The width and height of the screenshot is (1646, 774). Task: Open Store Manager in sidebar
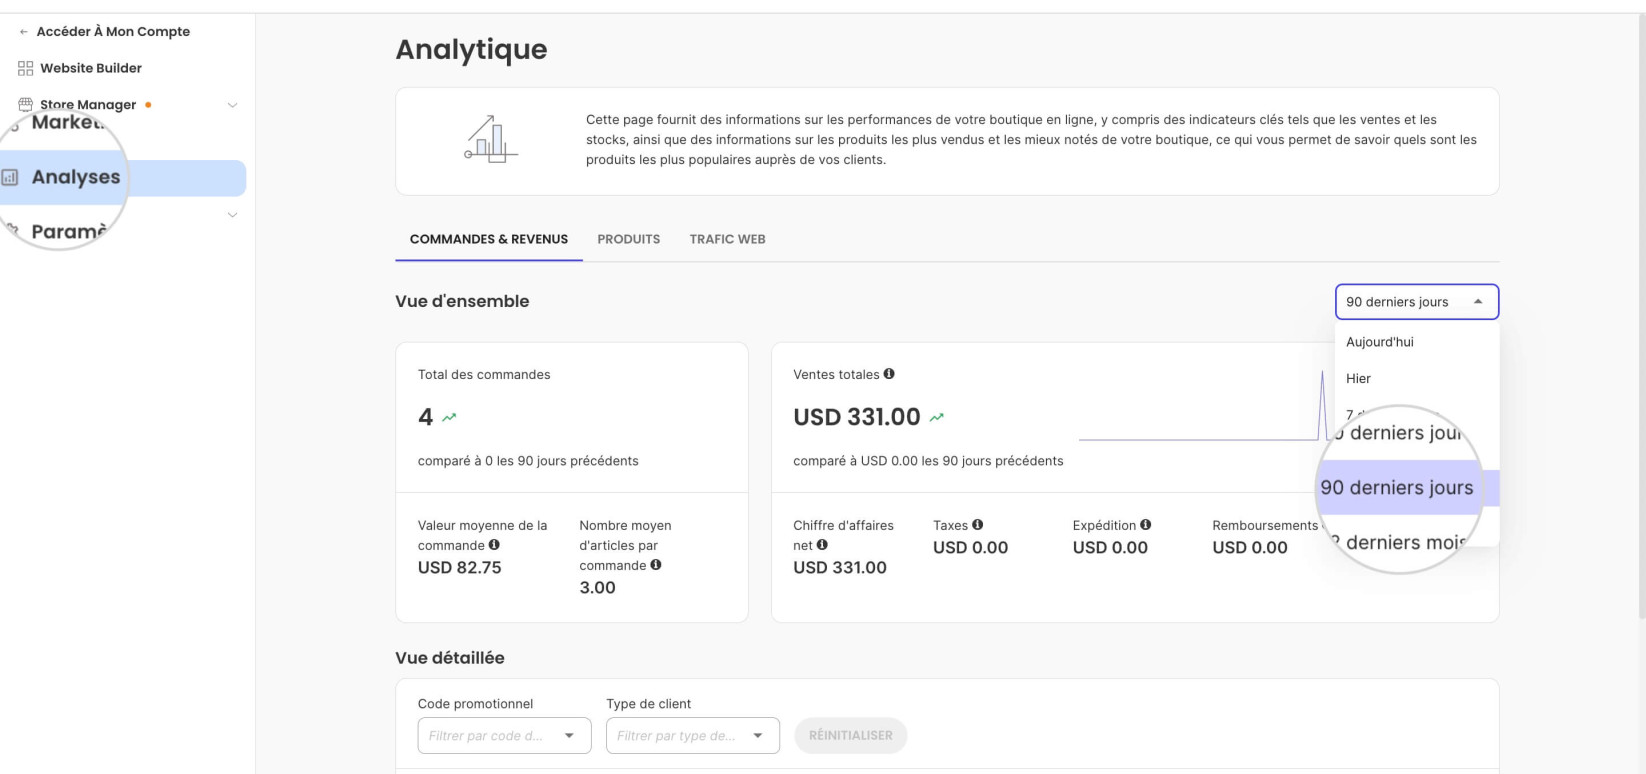point(88,104)
